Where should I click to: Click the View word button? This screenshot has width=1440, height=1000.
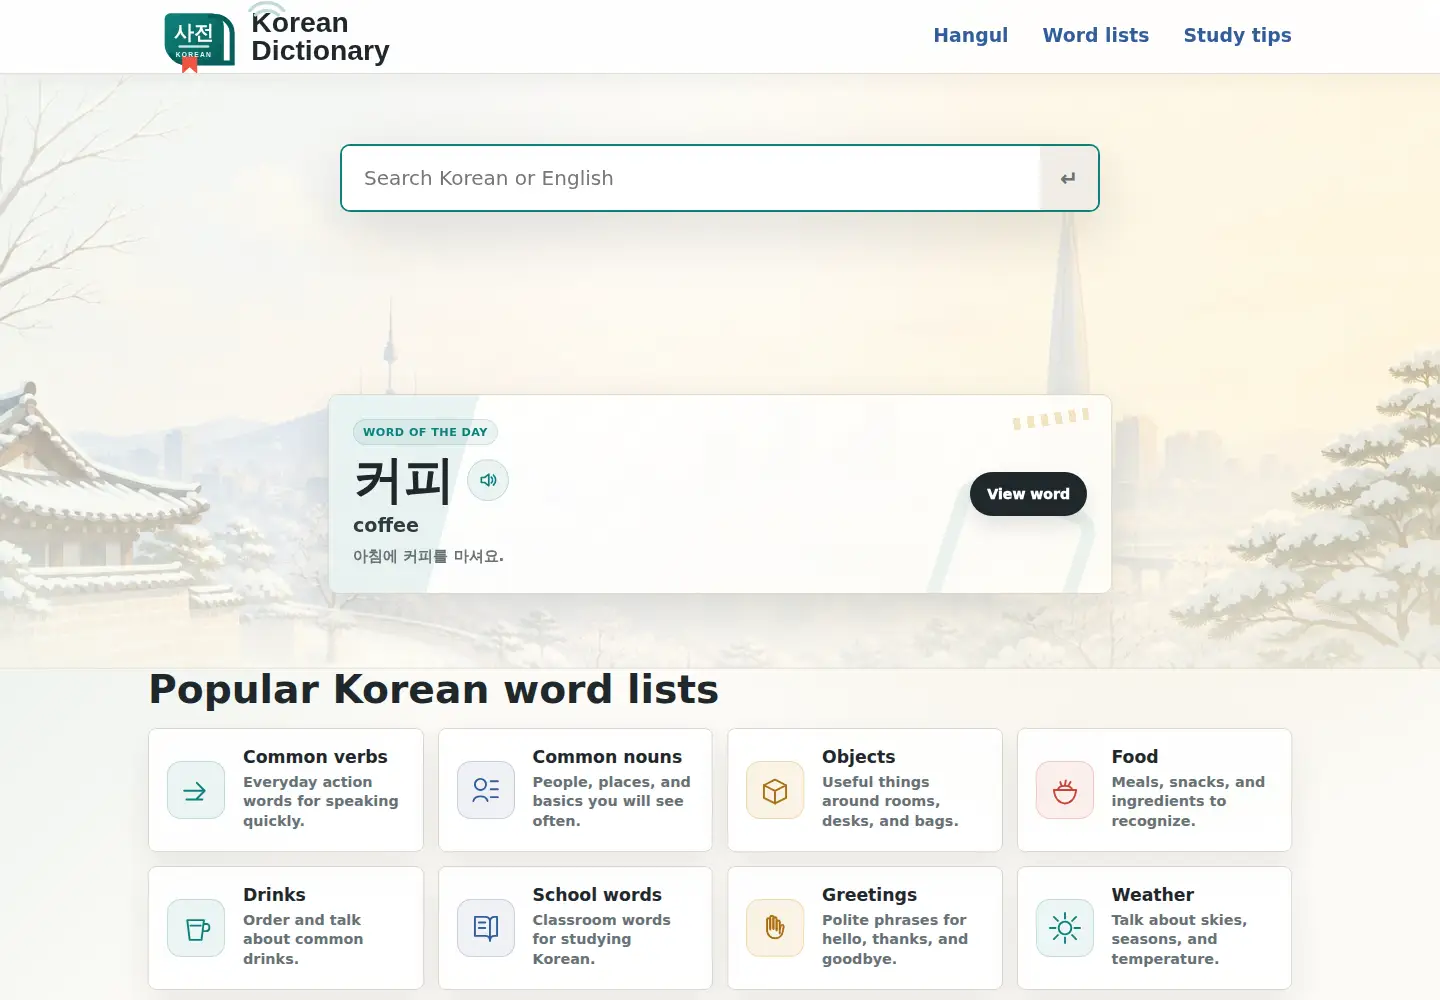click(1028, 494)
